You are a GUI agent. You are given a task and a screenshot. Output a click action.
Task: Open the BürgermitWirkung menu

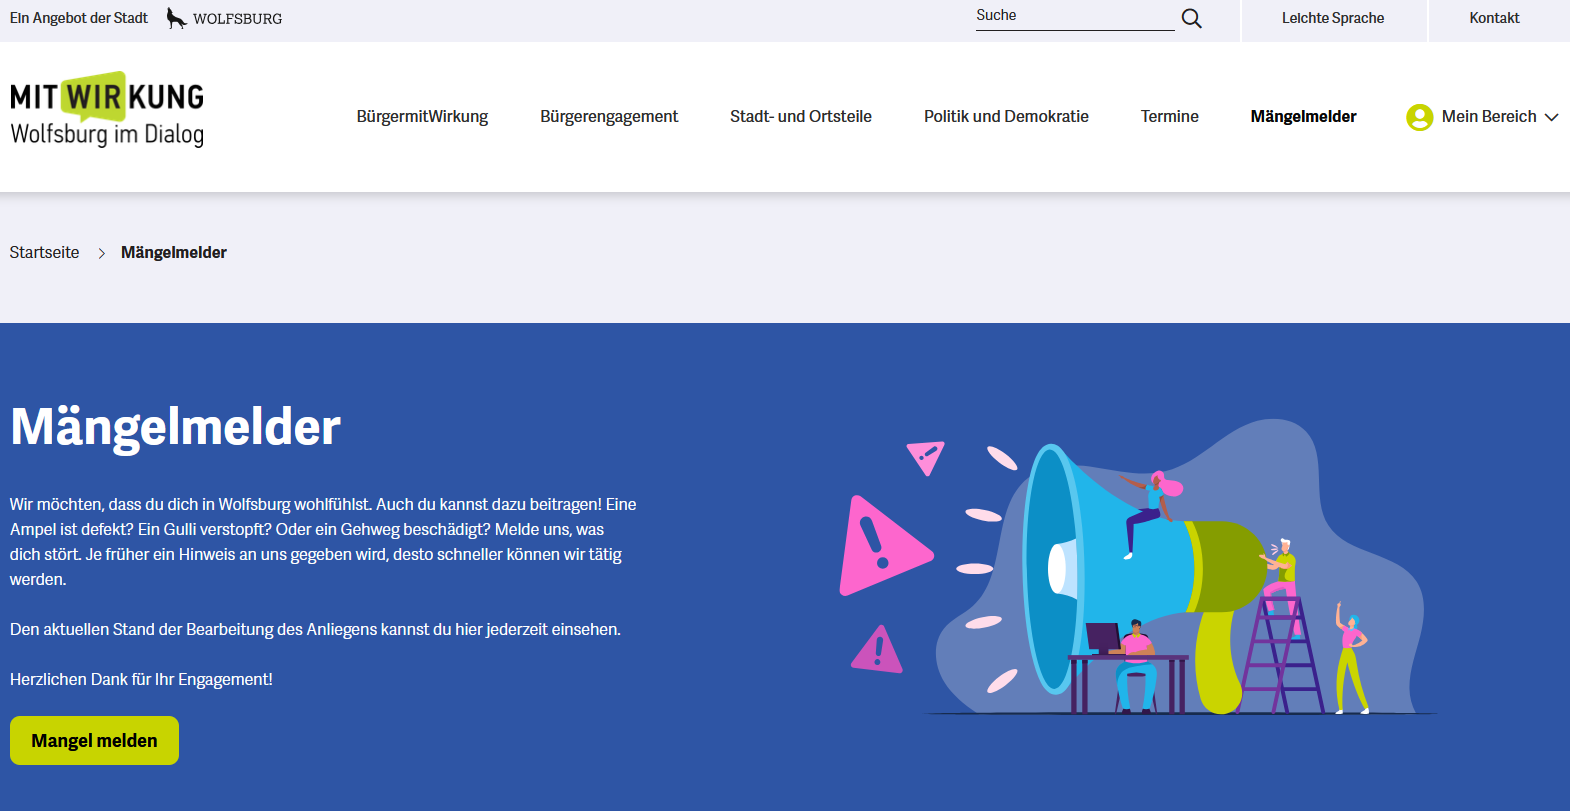pyautogui.click(x=422, y=117)
